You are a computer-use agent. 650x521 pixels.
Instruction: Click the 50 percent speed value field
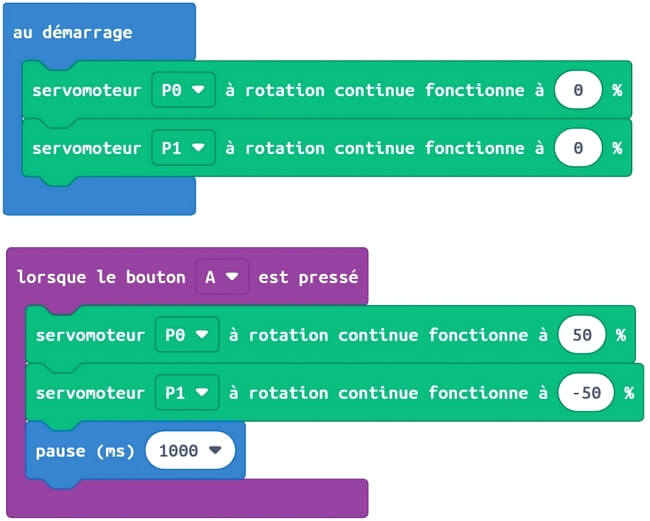pyautogui.click(x=582, y=334)
